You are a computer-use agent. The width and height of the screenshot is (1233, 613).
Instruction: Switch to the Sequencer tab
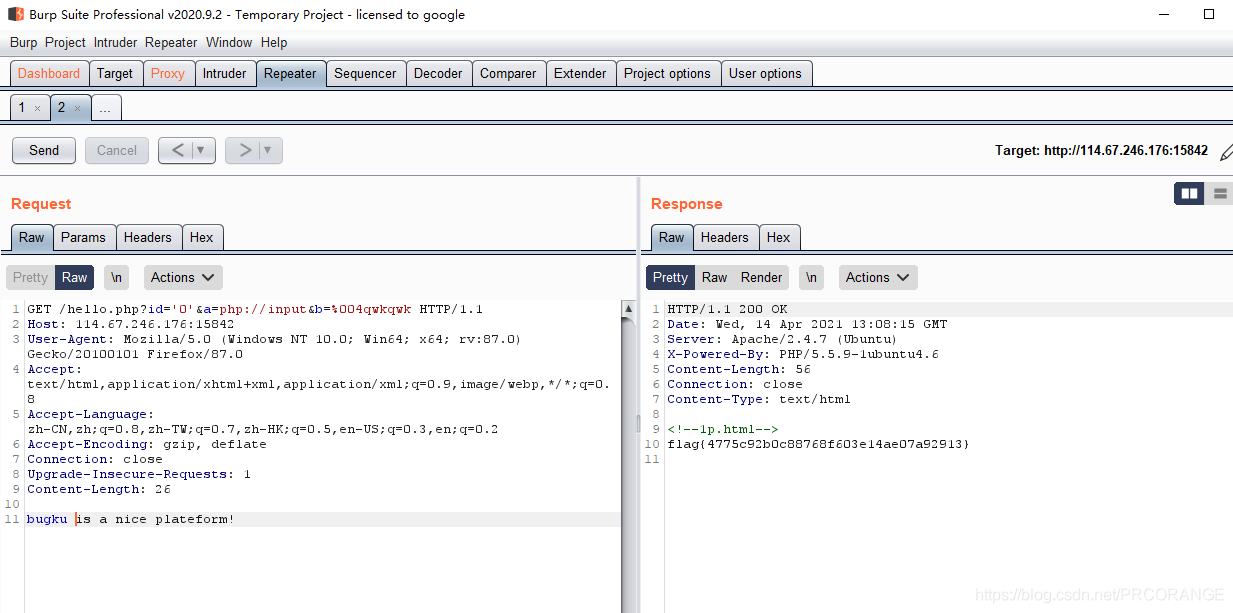pyautogui.click(x=365, y=73)
